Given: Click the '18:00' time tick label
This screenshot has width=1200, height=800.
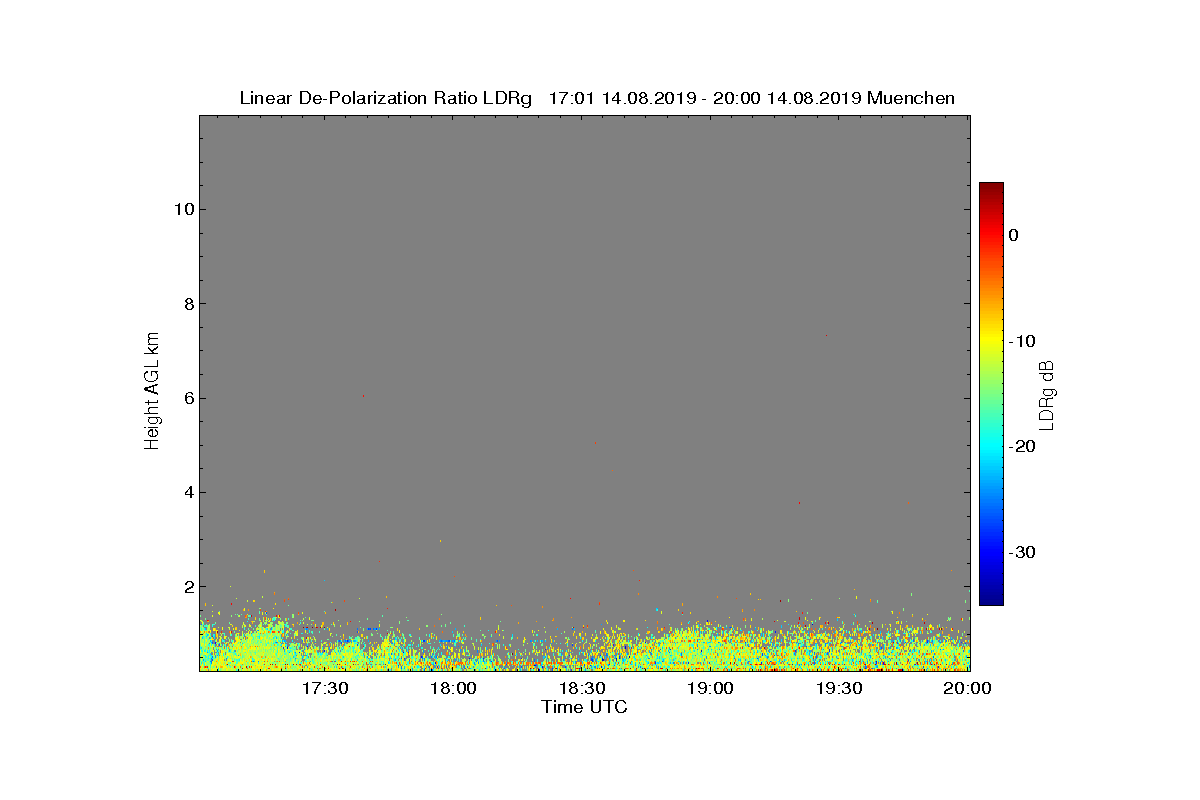Looking at the screenshot, I should [454, 688].
